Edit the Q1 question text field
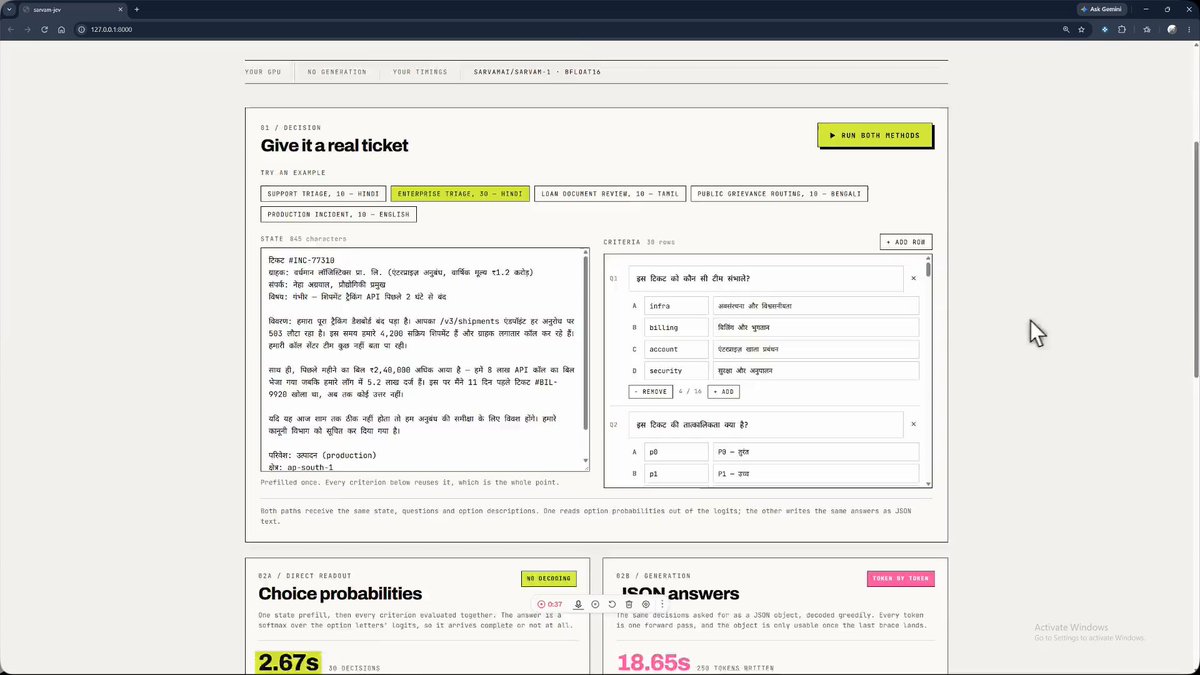The height and width of the screenshot is (675, 1200). [x=766, y=279]
